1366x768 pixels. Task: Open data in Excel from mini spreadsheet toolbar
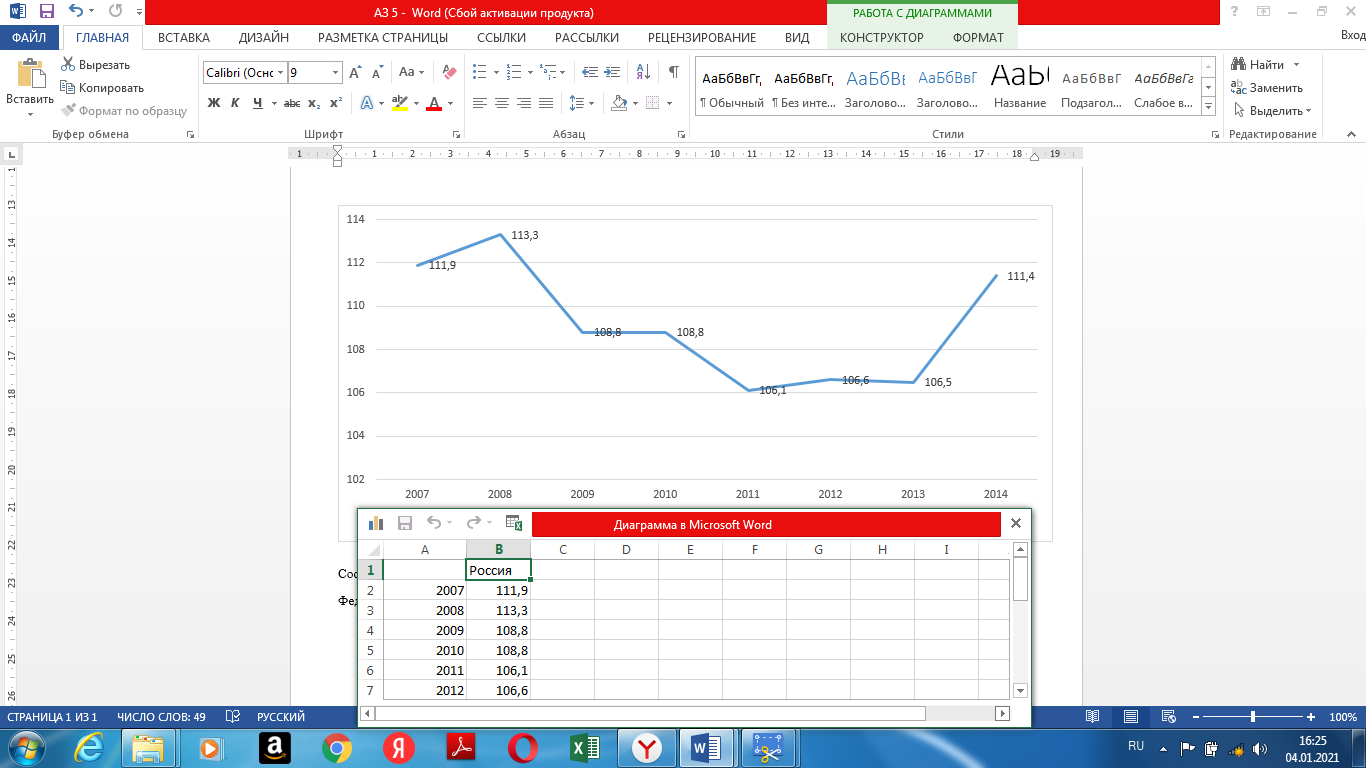click(514, 523)
